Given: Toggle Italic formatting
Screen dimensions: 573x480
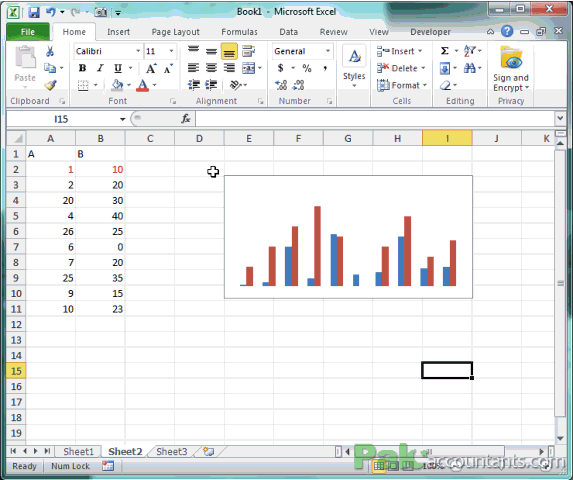Looking at the screenshot, I should click(100, 68).
